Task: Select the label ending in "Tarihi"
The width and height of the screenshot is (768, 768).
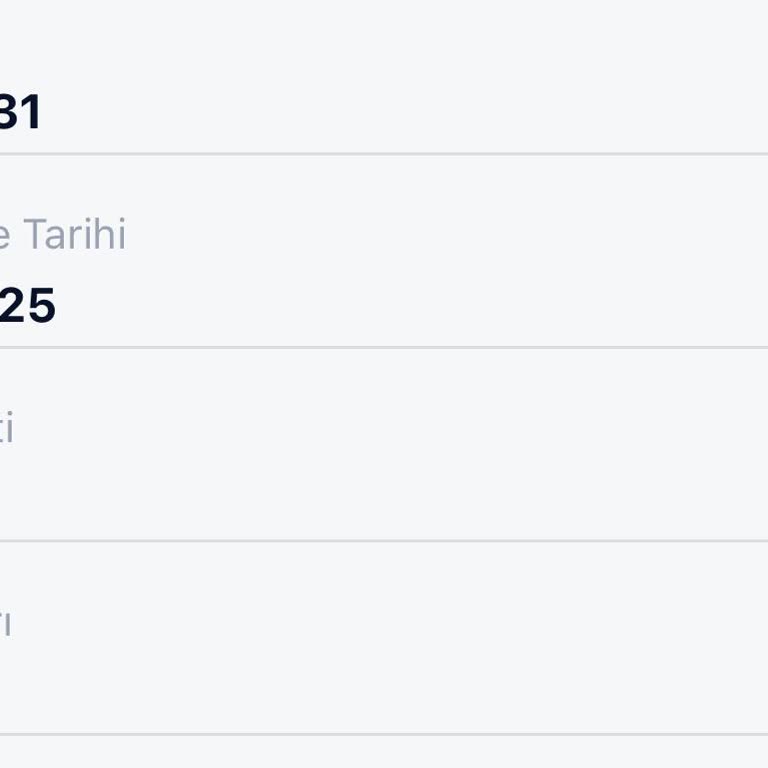Action: pos(65,234)
